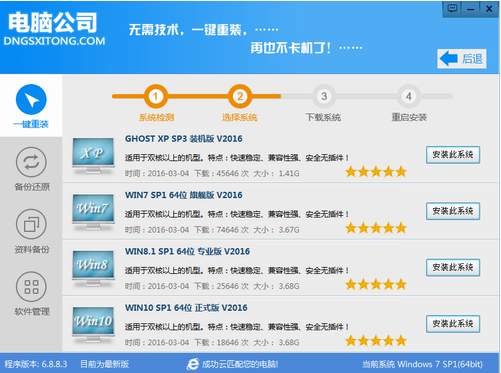Screen dimensions: 501x373
Task: Click the XP size value 1.41G
Action: click(289, 173)
